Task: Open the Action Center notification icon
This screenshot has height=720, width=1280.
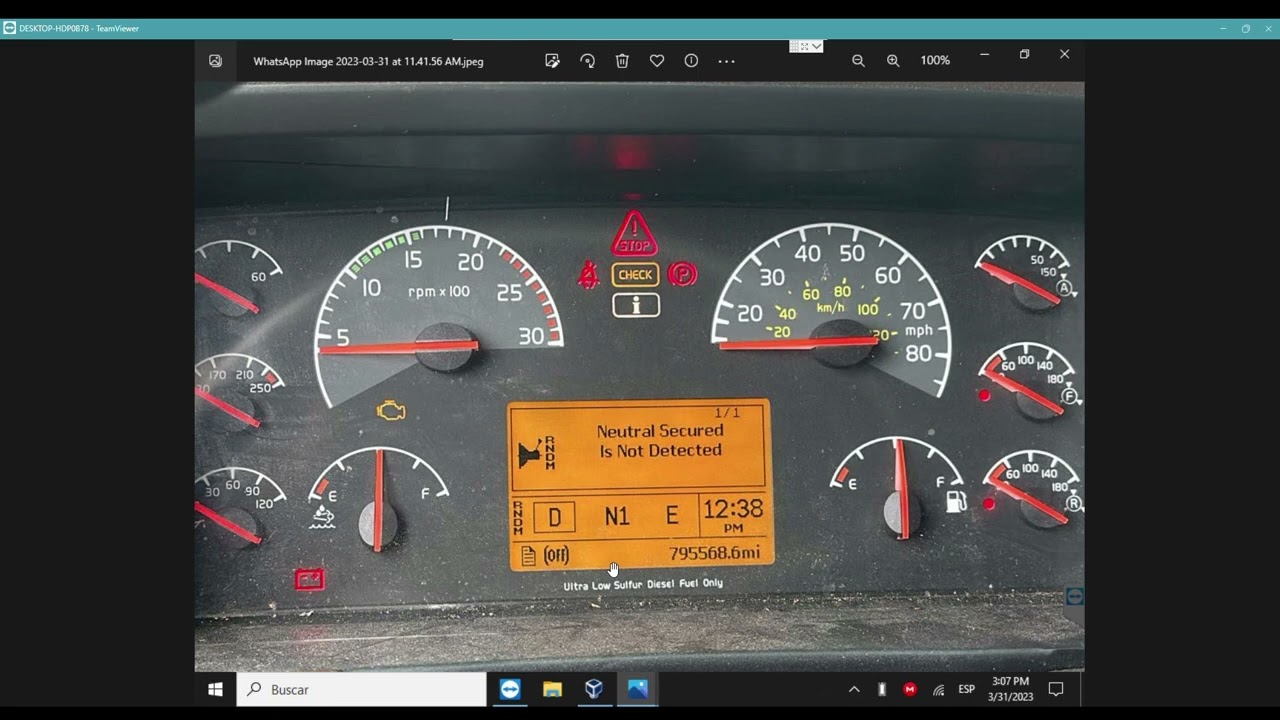Action: (x=1056, y=689)
